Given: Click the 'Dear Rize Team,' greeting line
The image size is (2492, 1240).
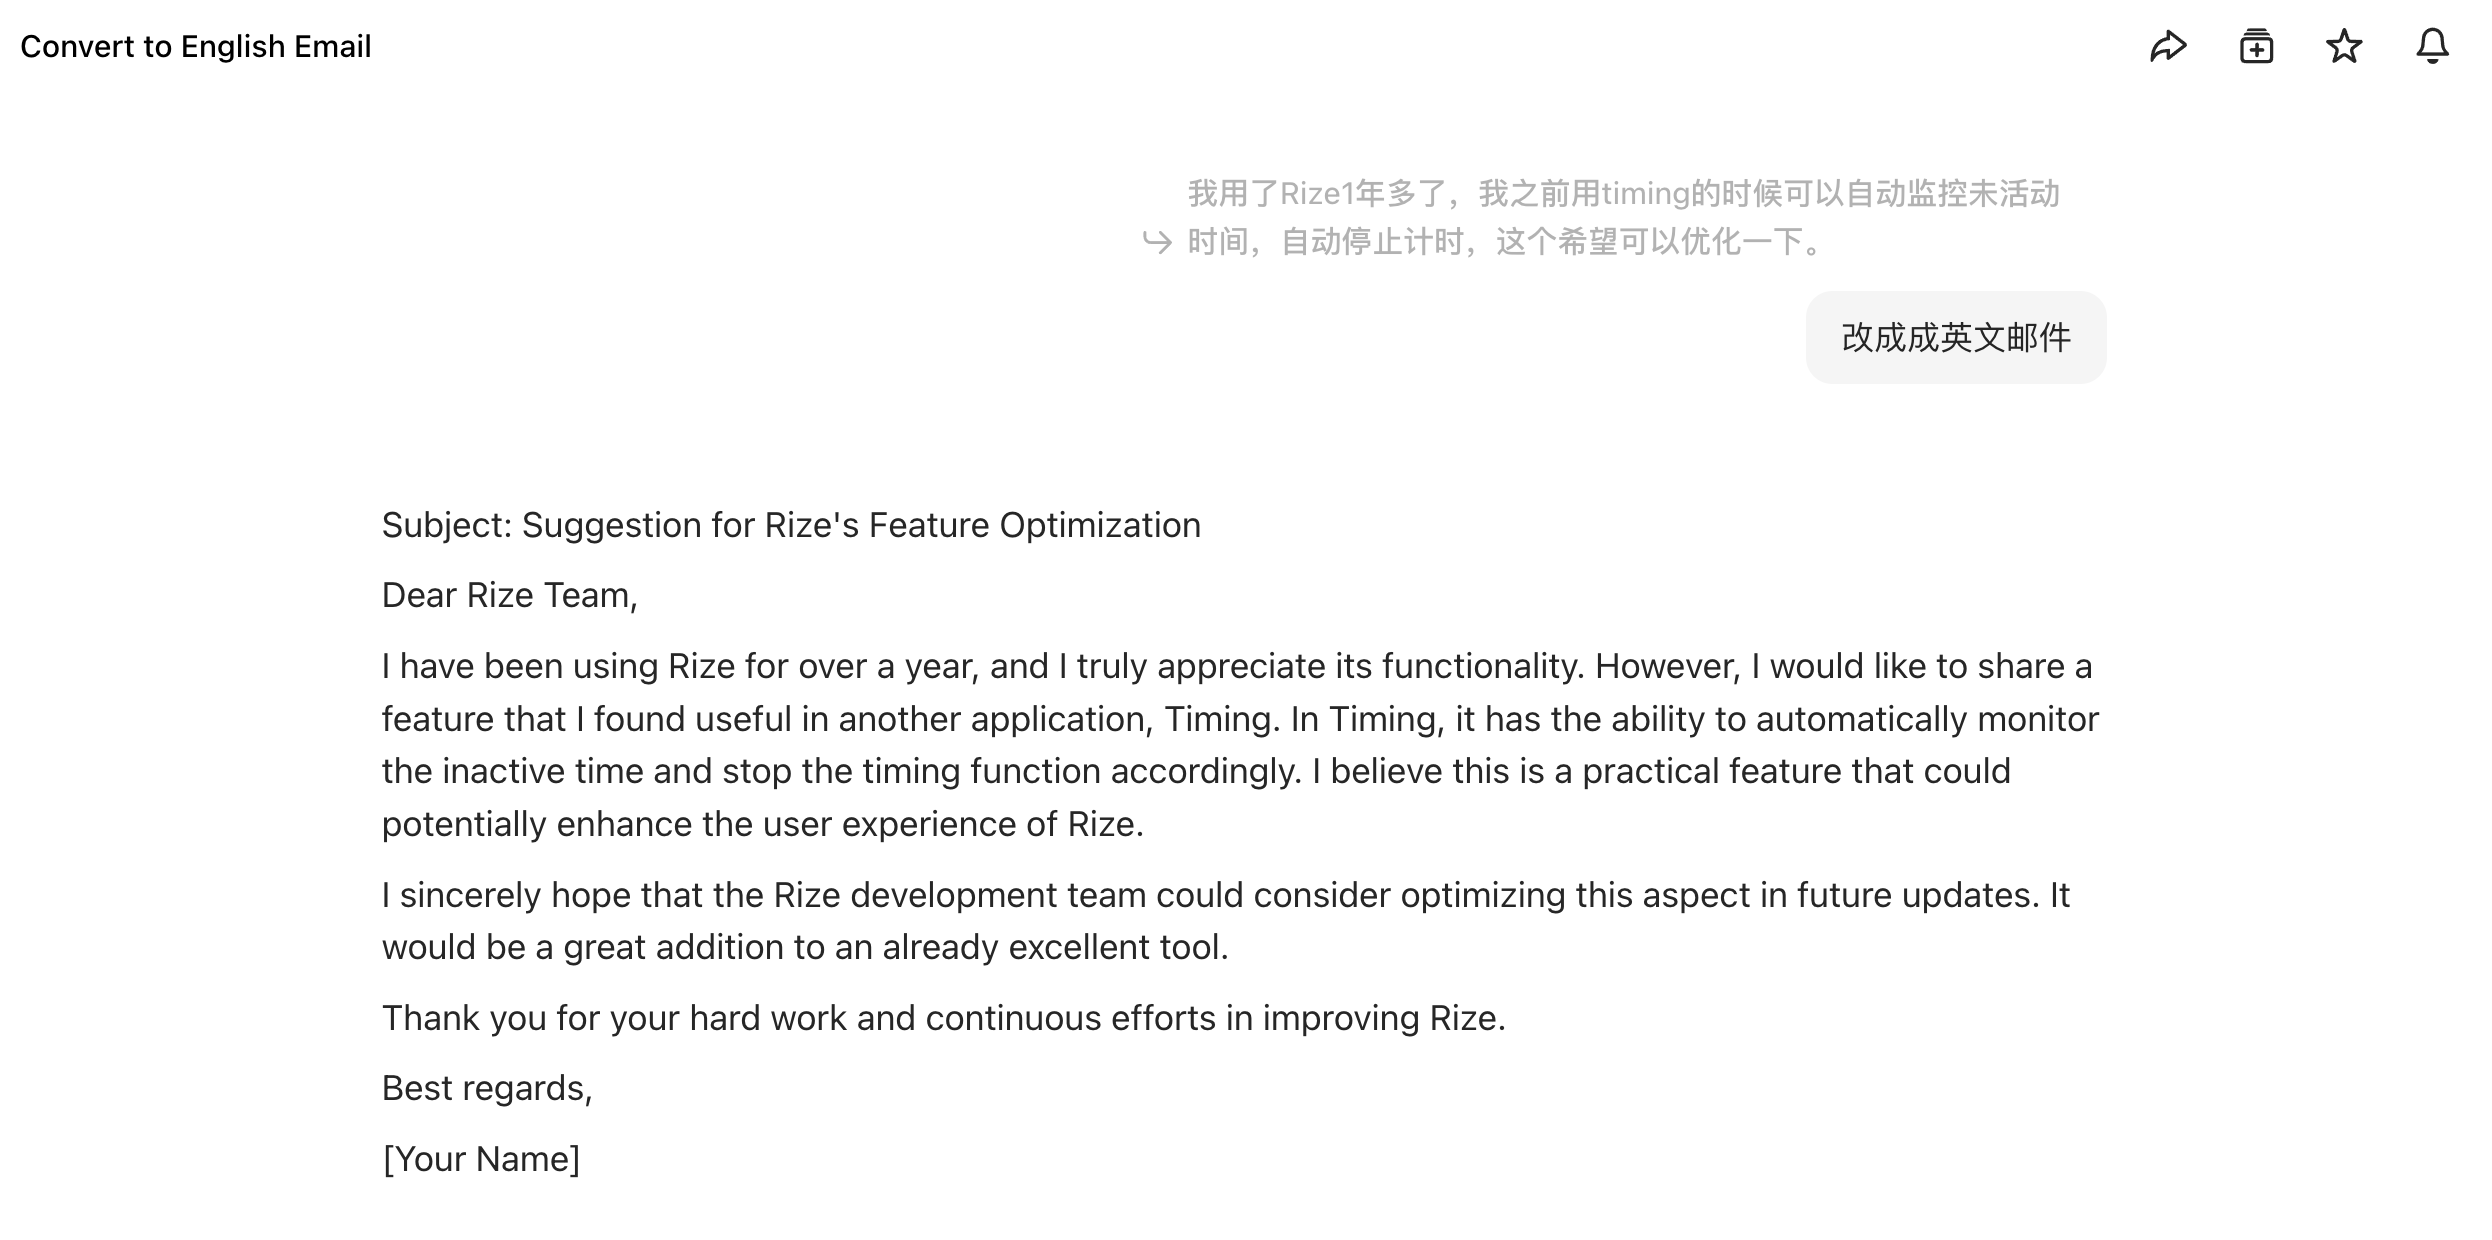Looking at the screenshot, I should coord(509,595).
